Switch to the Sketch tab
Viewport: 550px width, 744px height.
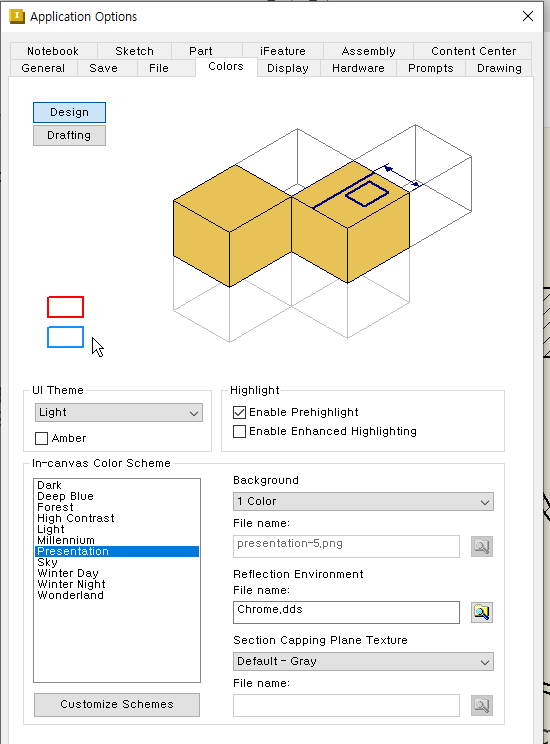tap(134, 51)
